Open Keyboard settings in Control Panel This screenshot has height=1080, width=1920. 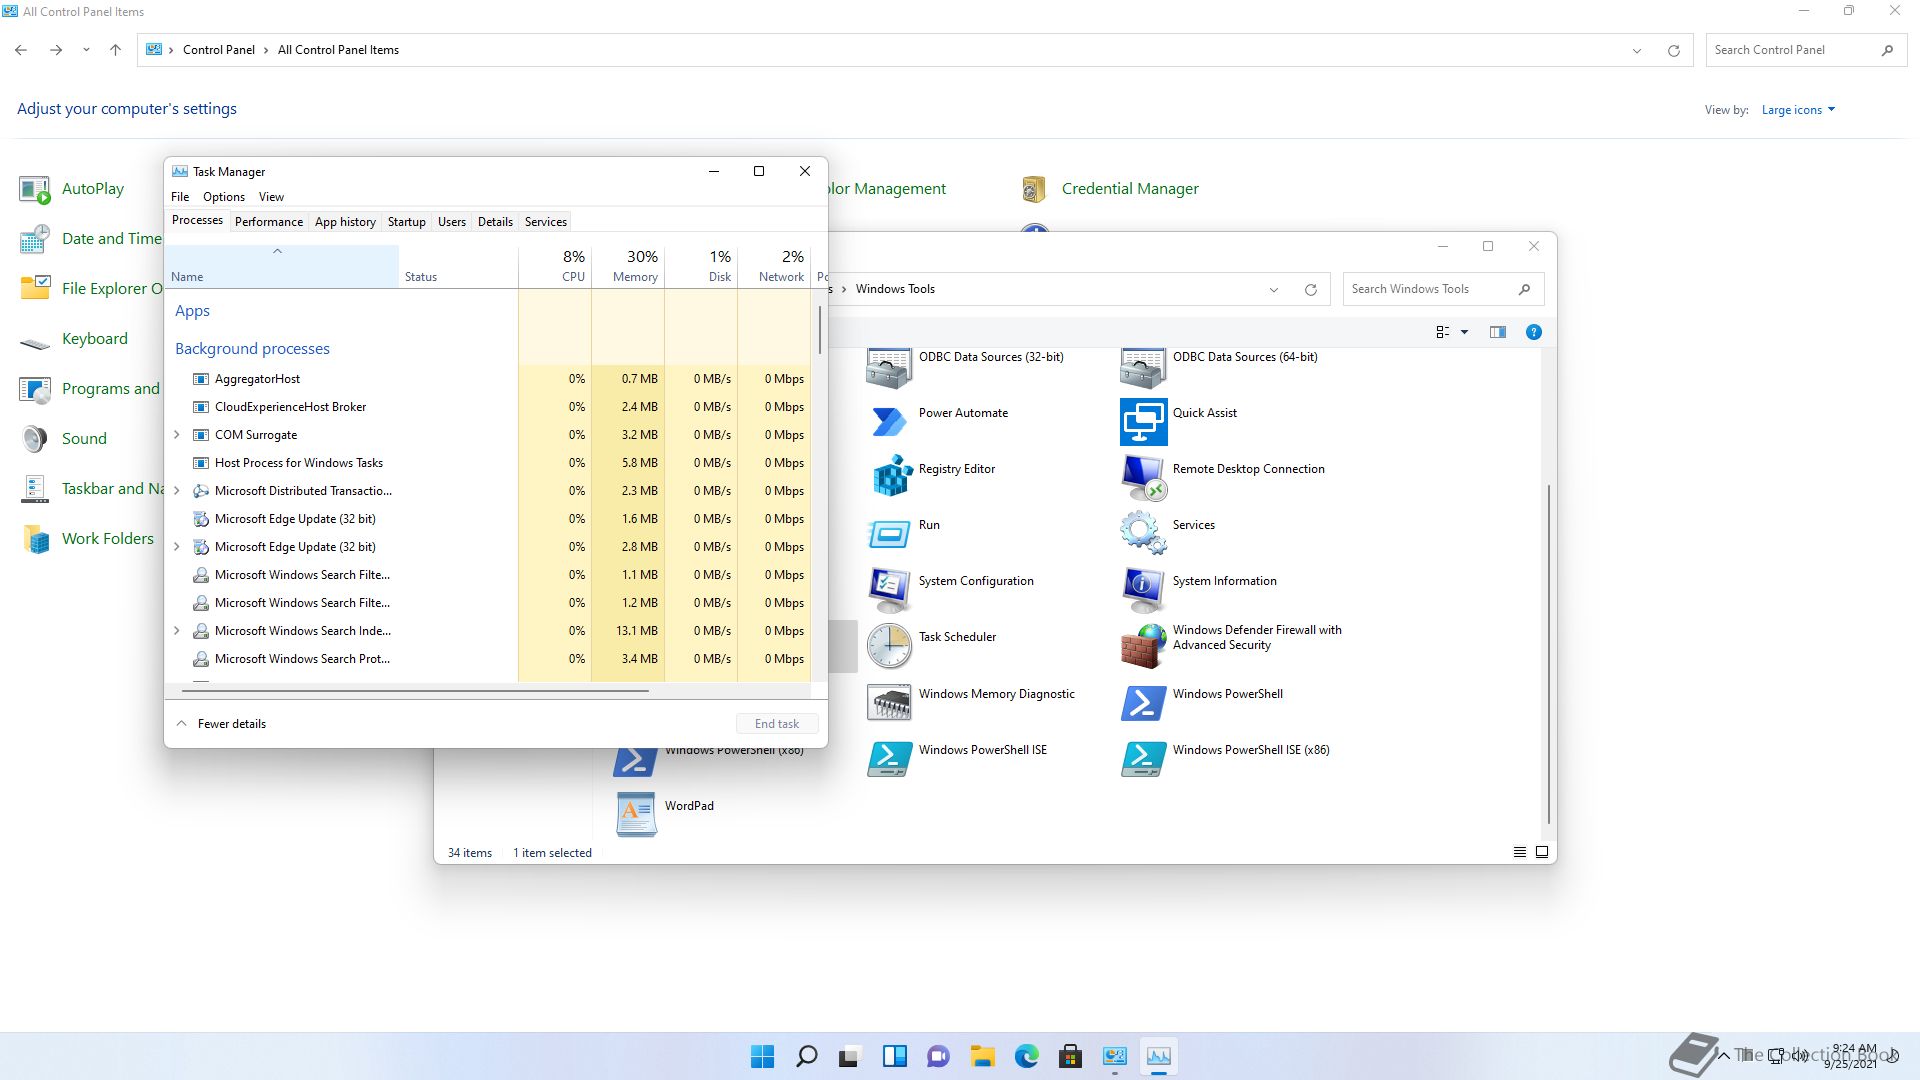(95, 339)
